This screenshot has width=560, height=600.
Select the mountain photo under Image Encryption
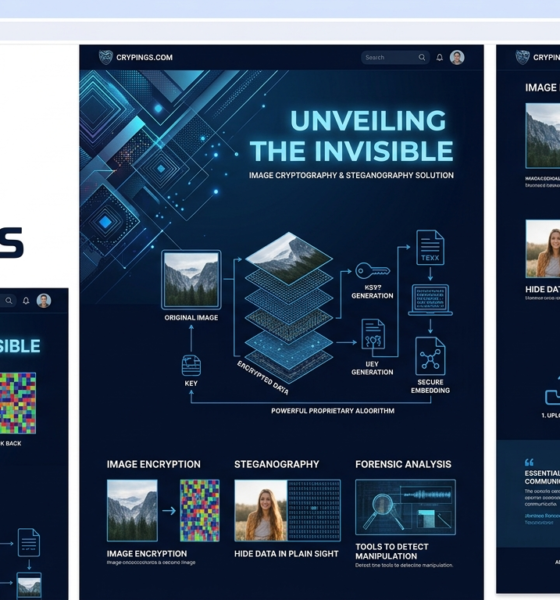pyautogui.click(x=132, y=510)
